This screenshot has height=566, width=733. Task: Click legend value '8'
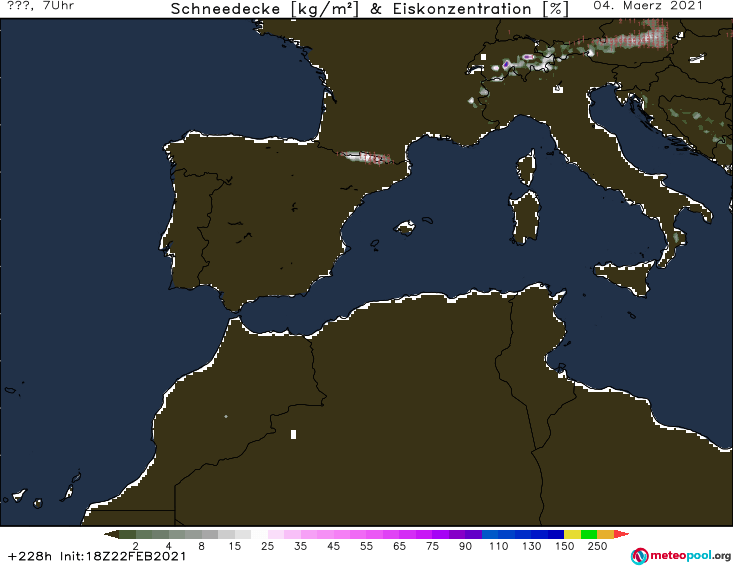[x=201, y=546]
